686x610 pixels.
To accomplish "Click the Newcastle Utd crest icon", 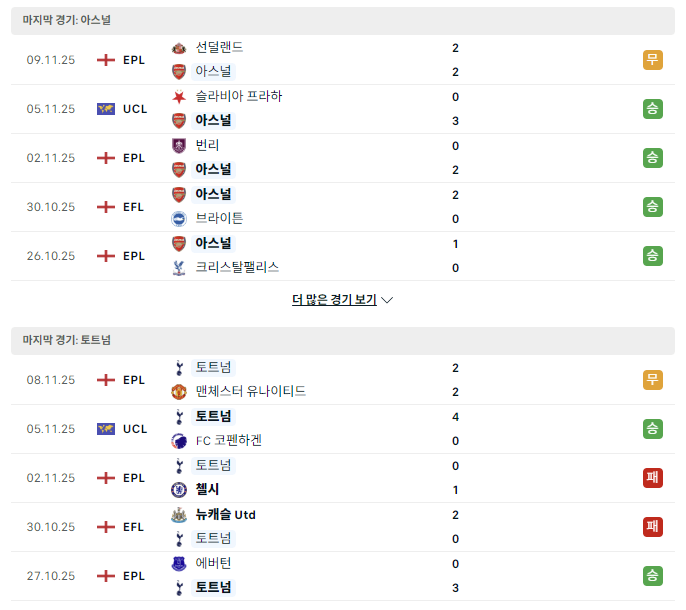I will pos(178,515).
